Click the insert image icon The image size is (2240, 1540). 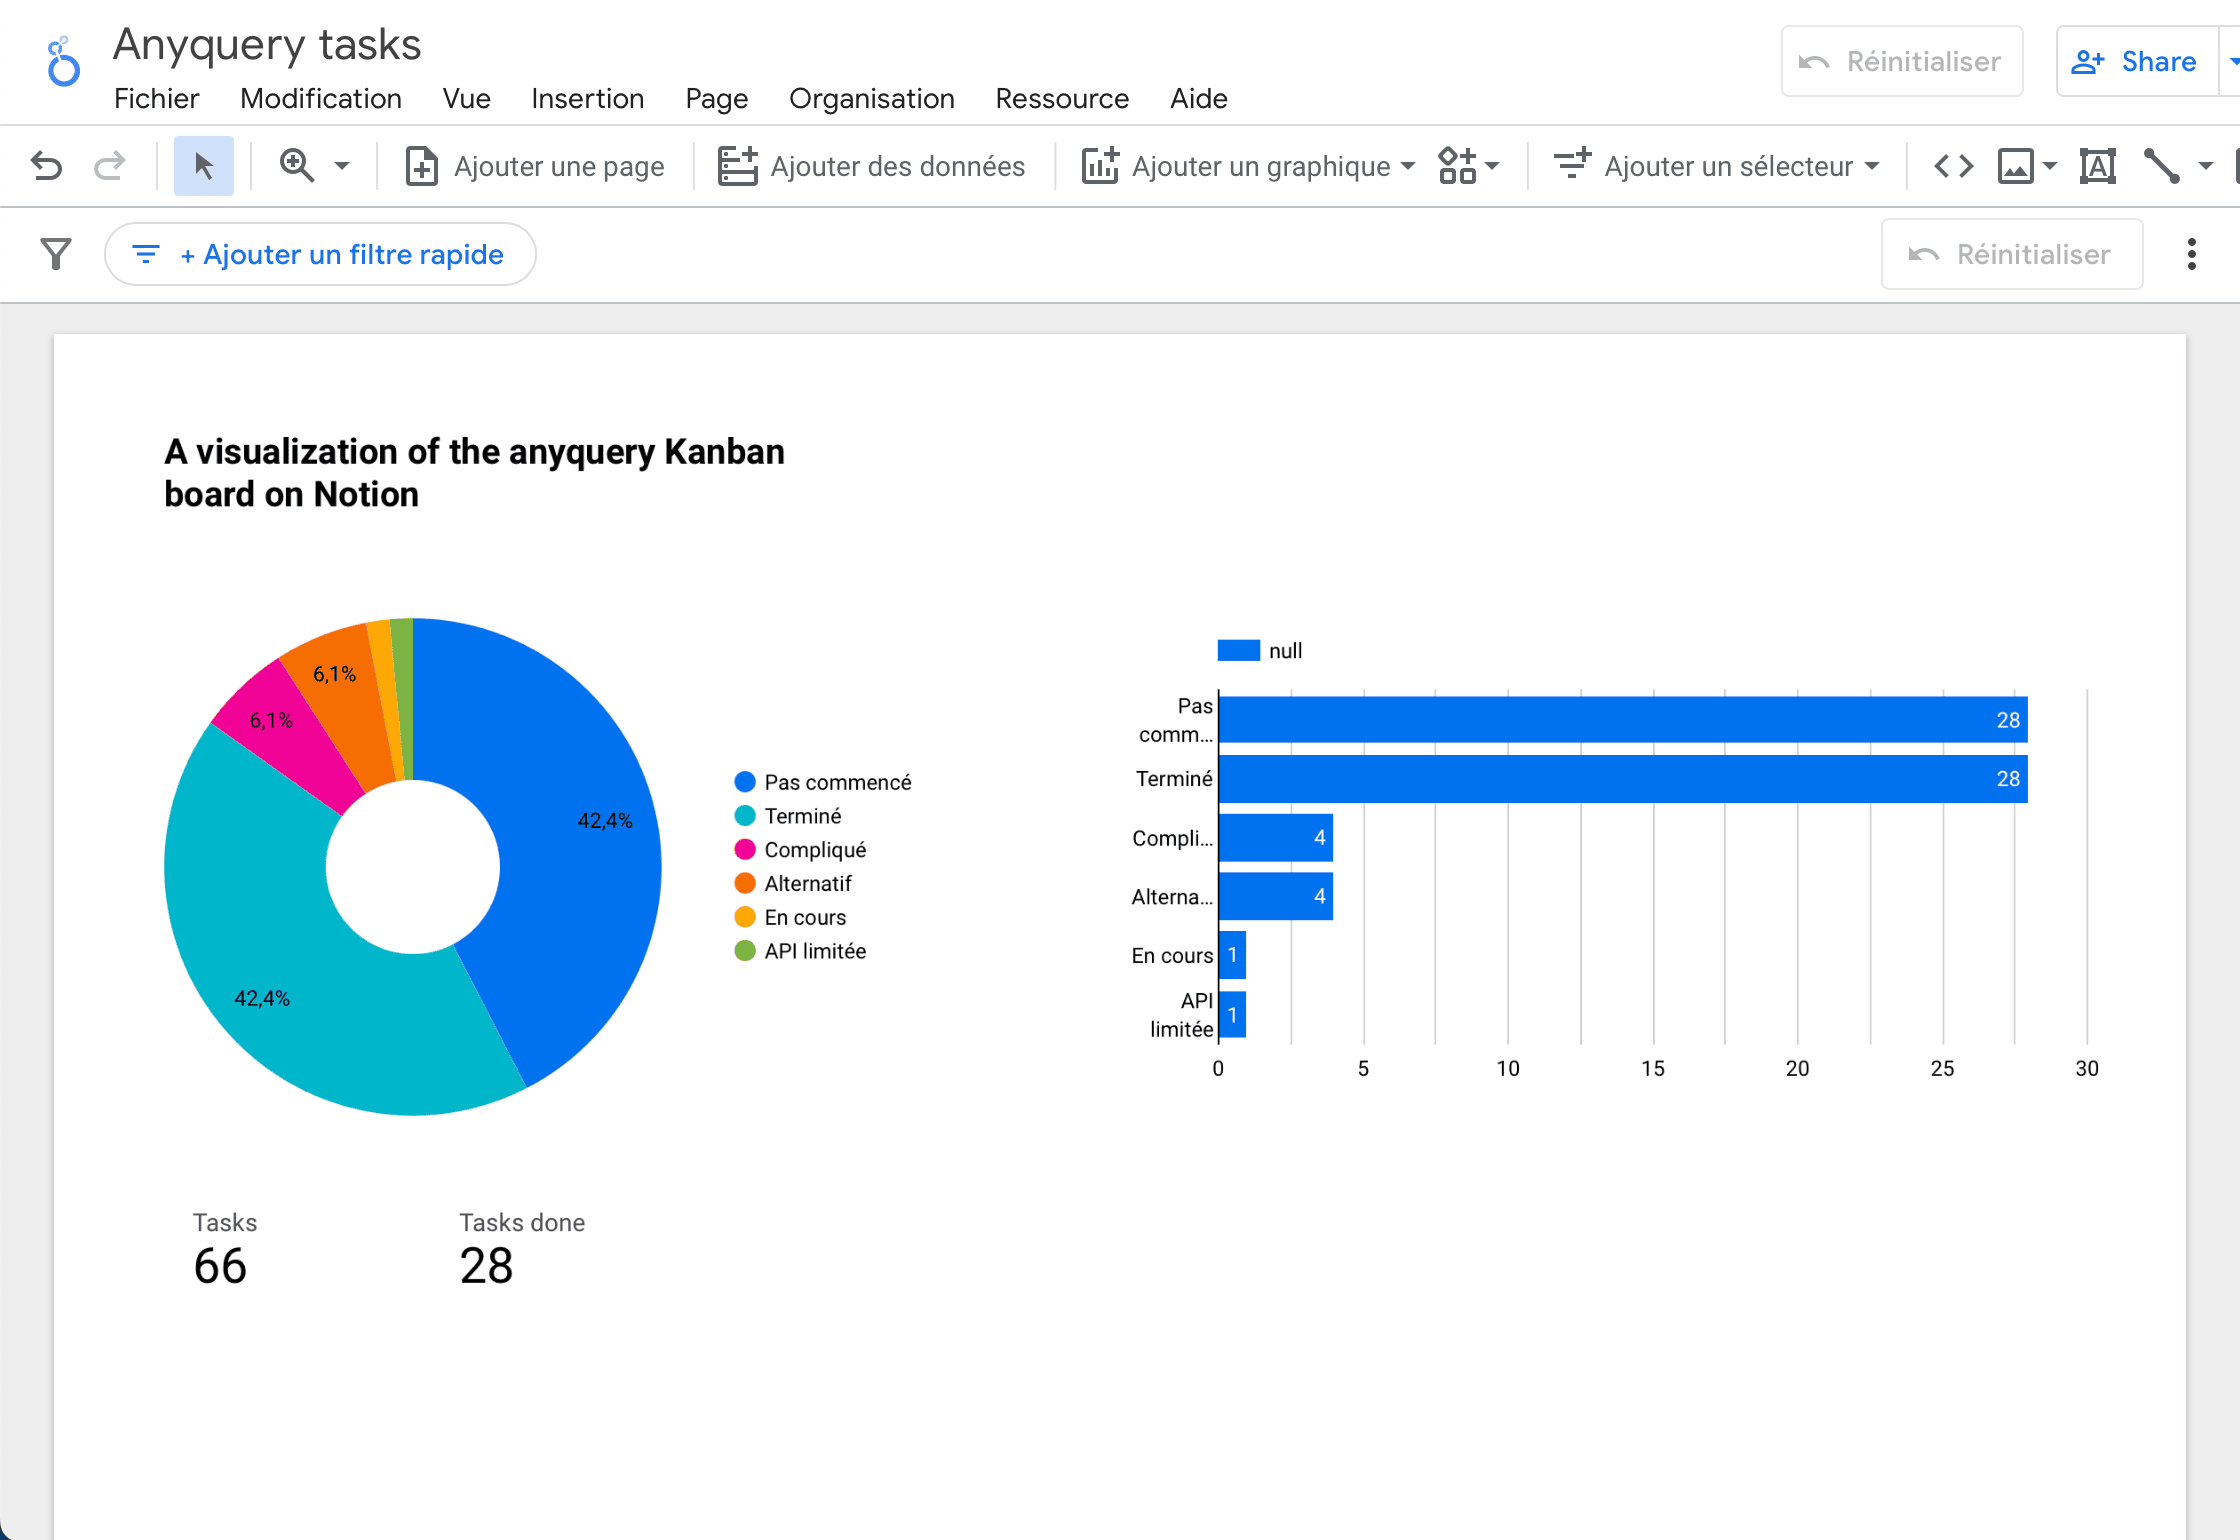[2015, 166]
